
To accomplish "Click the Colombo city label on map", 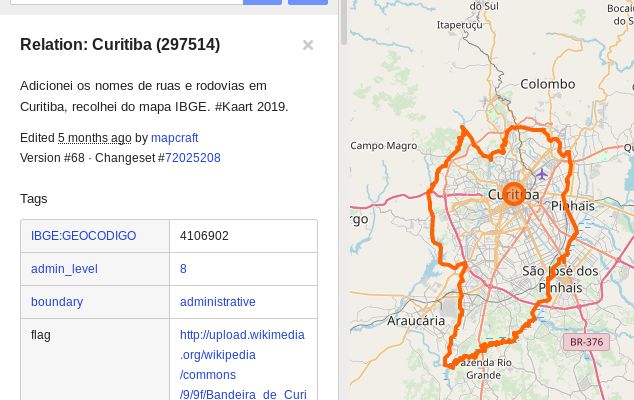I will (x=547, y=84).
